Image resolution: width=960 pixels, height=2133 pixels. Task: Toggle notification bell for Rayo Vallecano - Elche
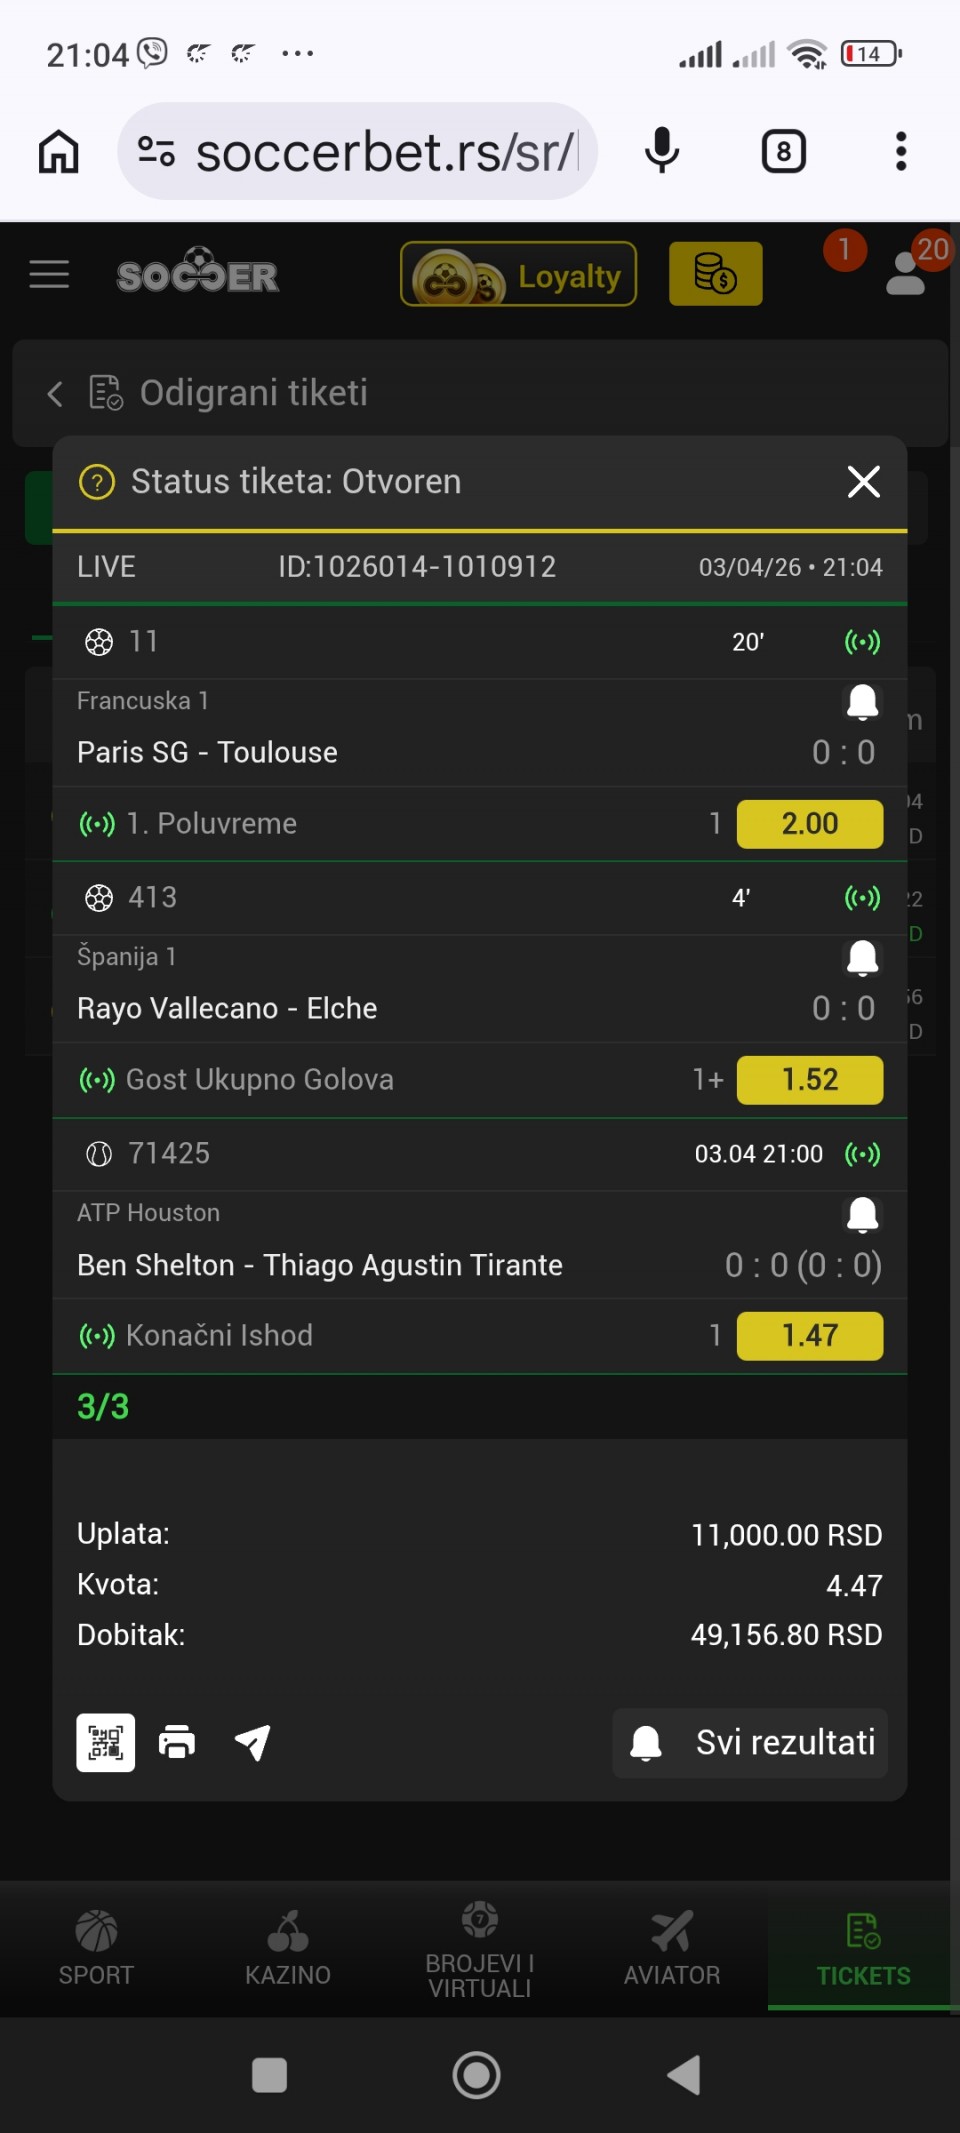(862, 958)
